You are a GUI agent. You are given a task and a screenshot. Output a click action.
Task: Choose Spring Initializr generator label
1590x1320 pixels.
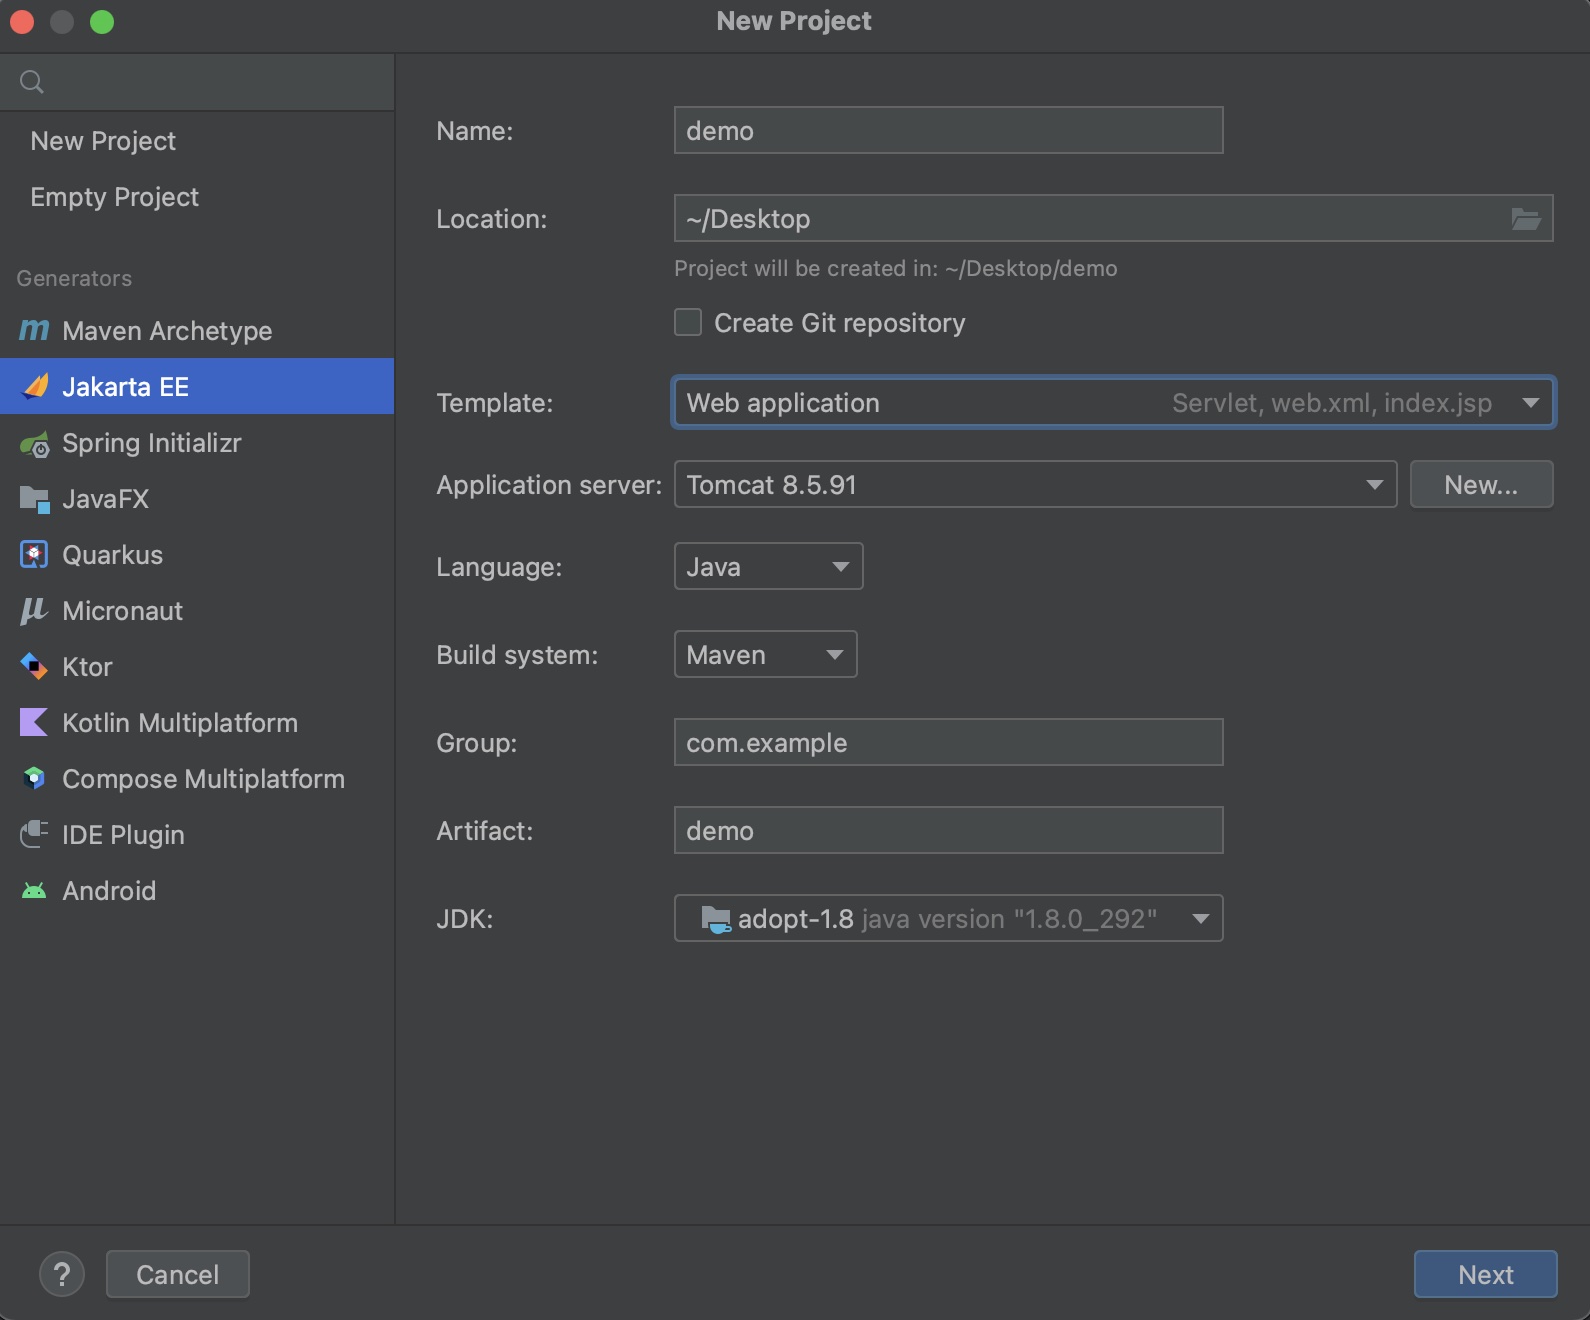tap(152, 443)
